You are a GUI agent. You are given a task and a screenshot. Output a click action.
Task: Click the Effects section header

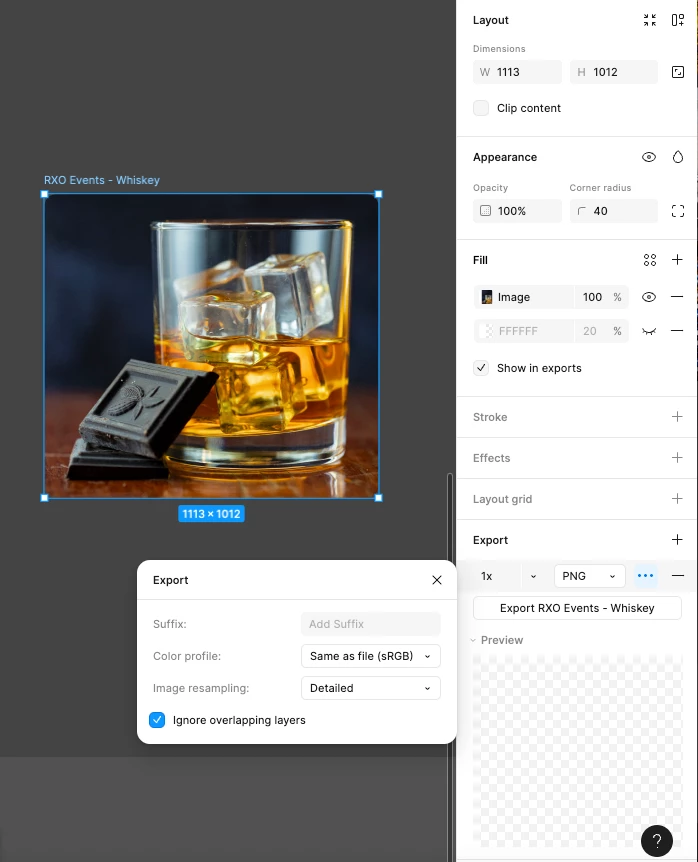[x=491, y=458]
